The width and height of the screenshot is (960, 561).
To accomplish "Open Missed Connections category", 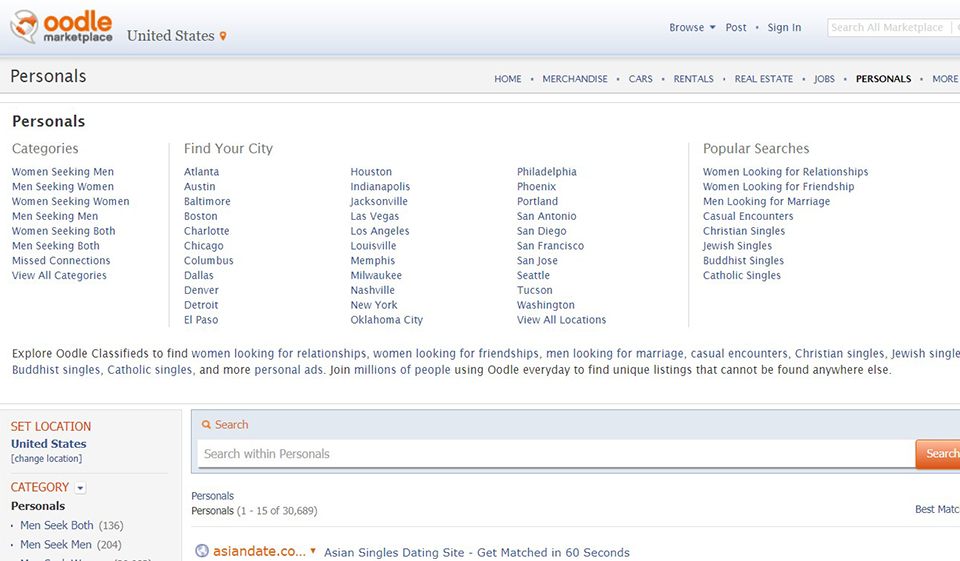I will pos(61,260).
